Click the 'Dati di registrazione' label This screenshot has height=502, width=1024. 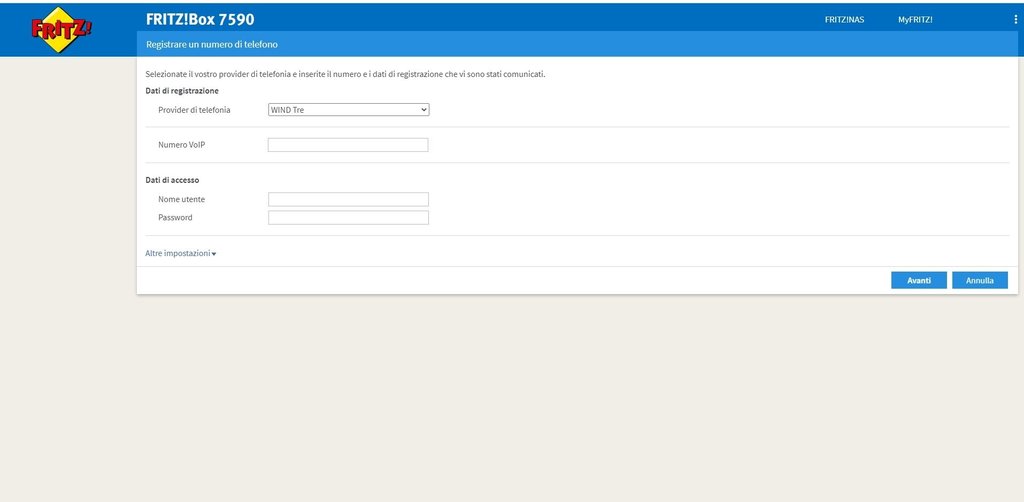182,91
